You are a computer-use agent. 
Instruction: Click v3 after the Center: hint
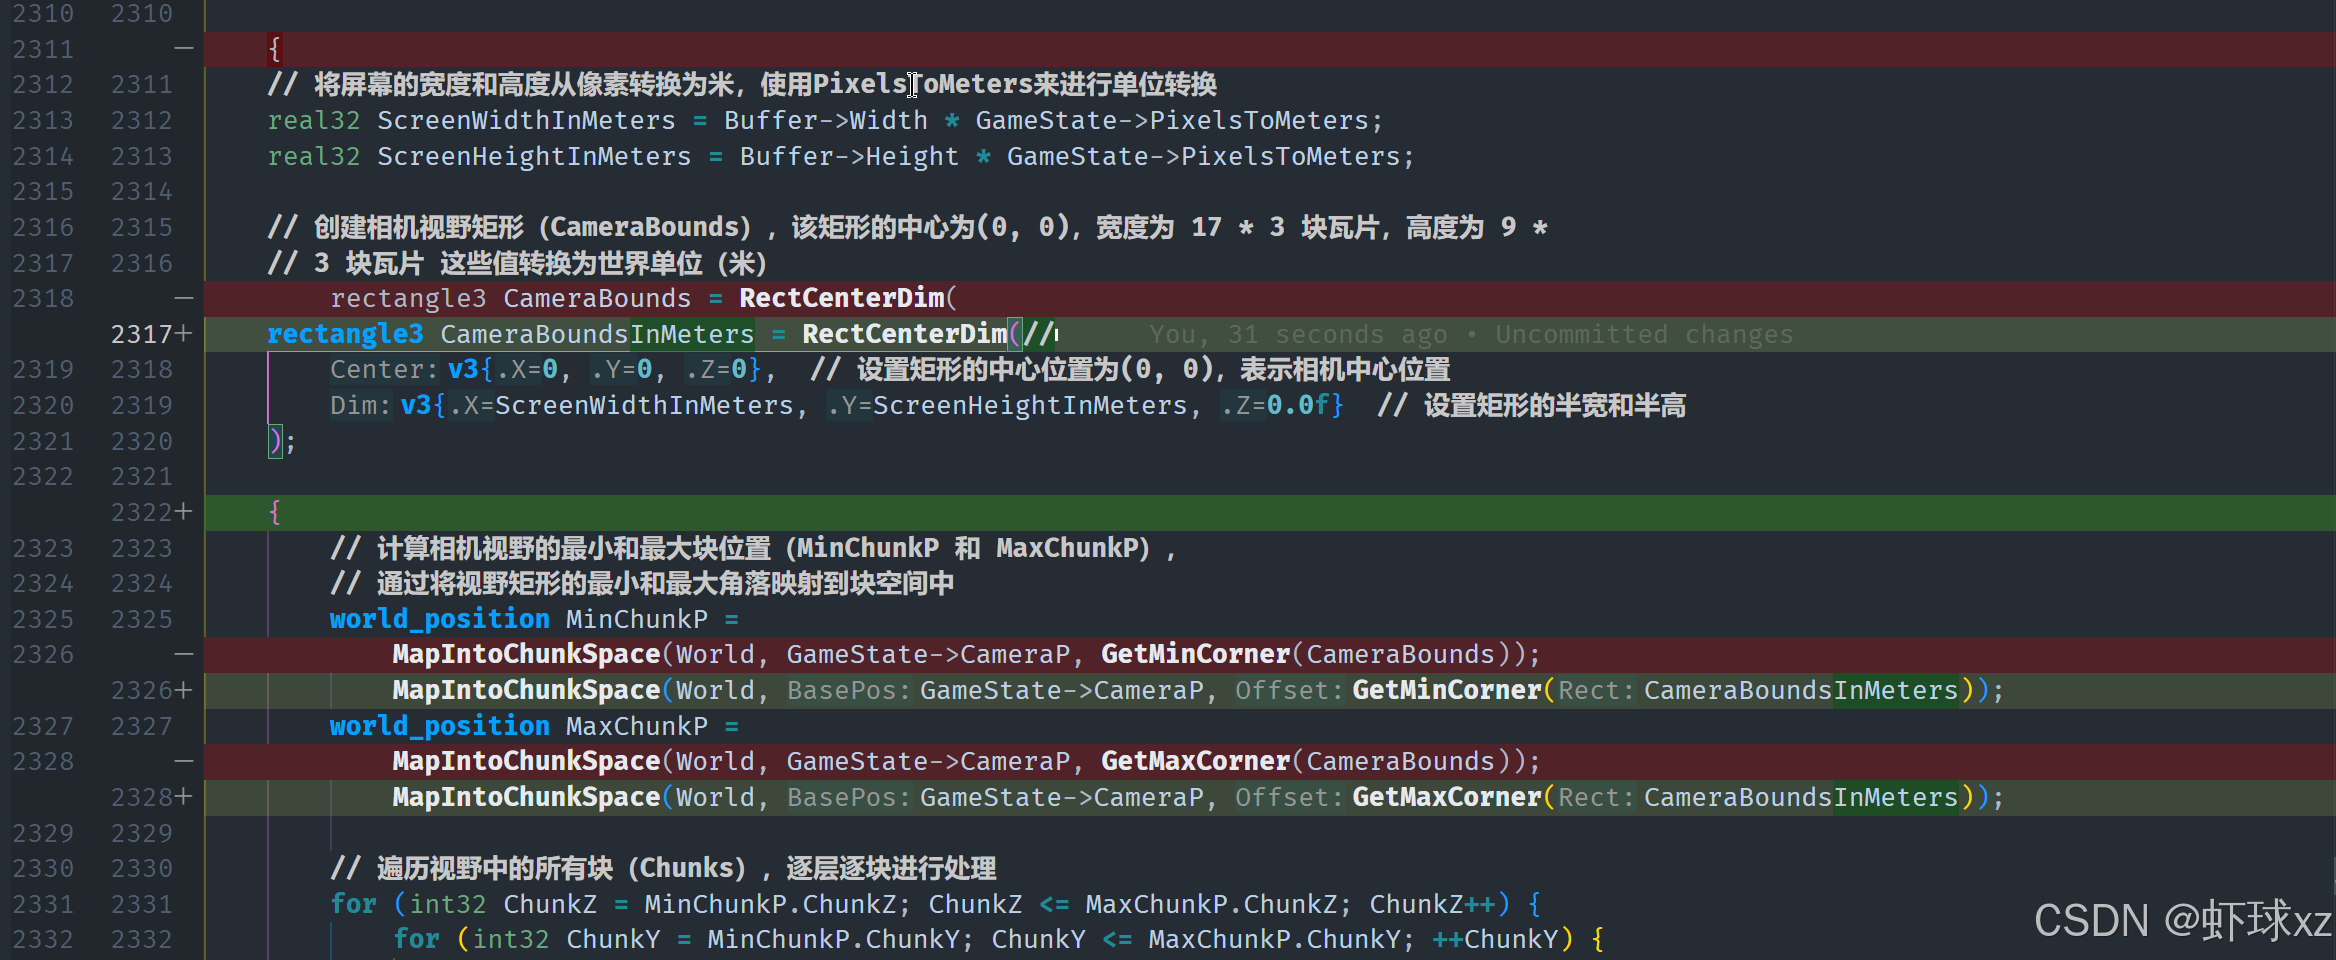463,370
